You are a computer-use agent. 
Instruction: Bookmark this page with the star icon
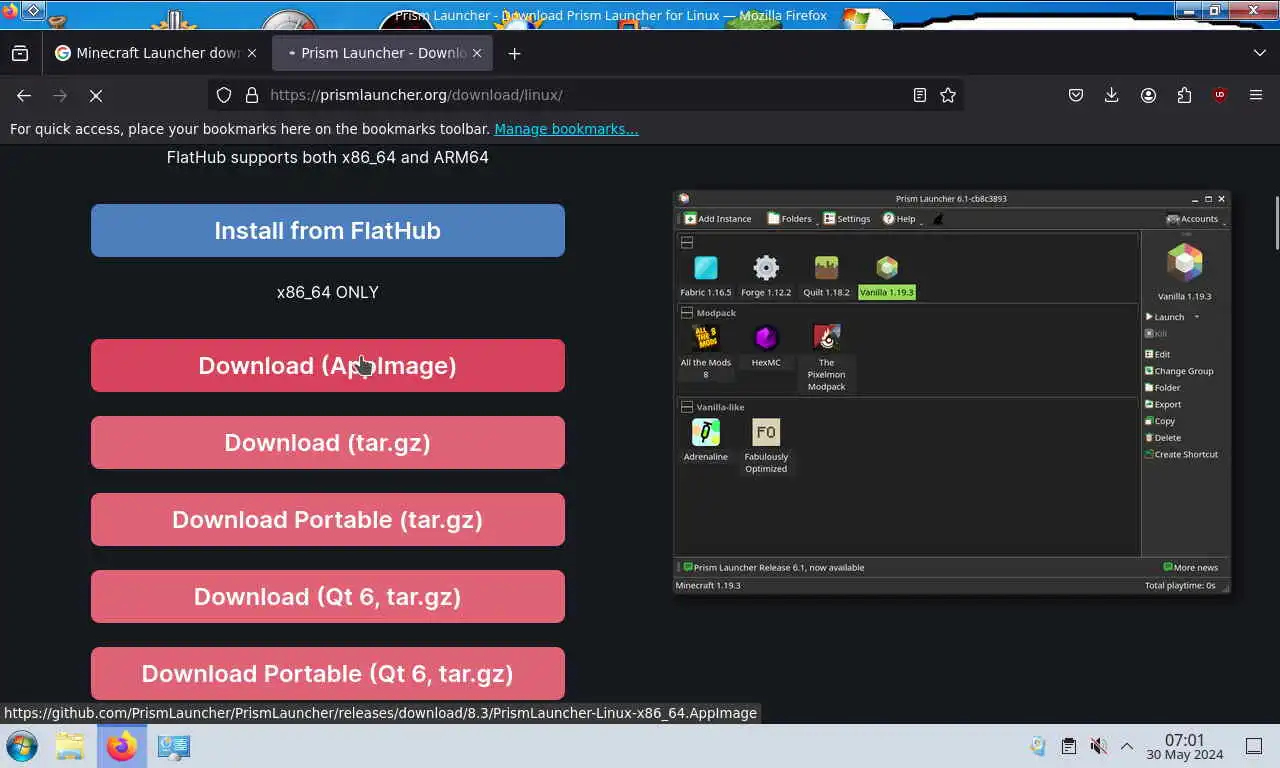[948, 95]
